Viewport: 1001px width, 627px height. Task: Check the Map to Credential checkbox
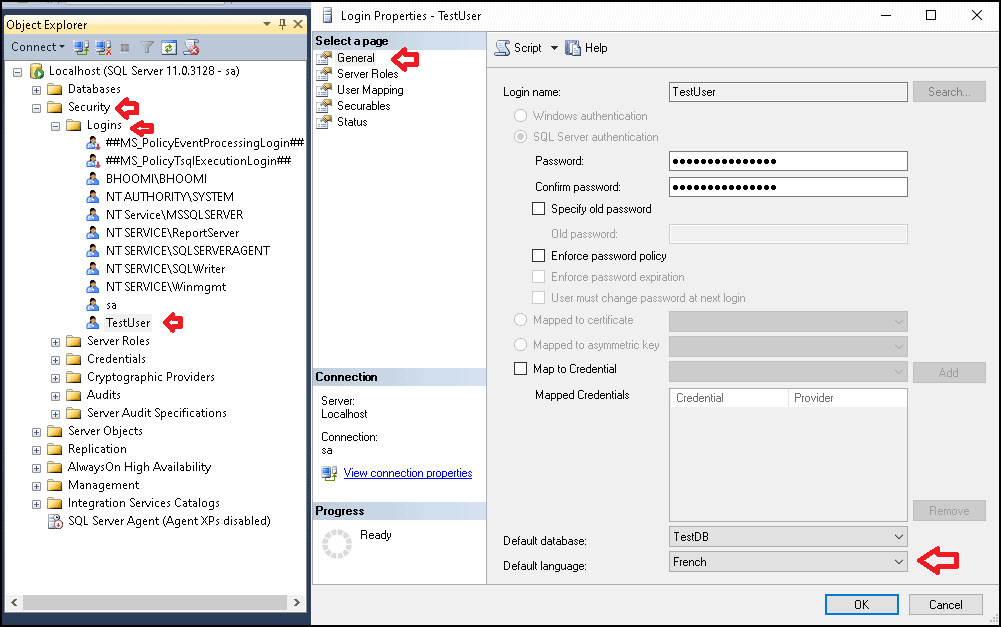point(520,369)
